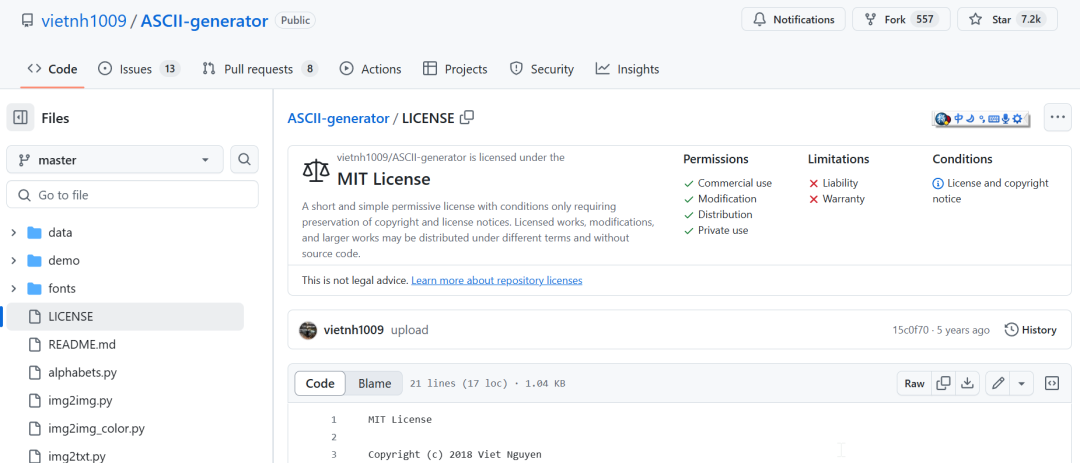Screen dimensions: 1080x463
Task: View the Insights tab
Action: point(627,69)
